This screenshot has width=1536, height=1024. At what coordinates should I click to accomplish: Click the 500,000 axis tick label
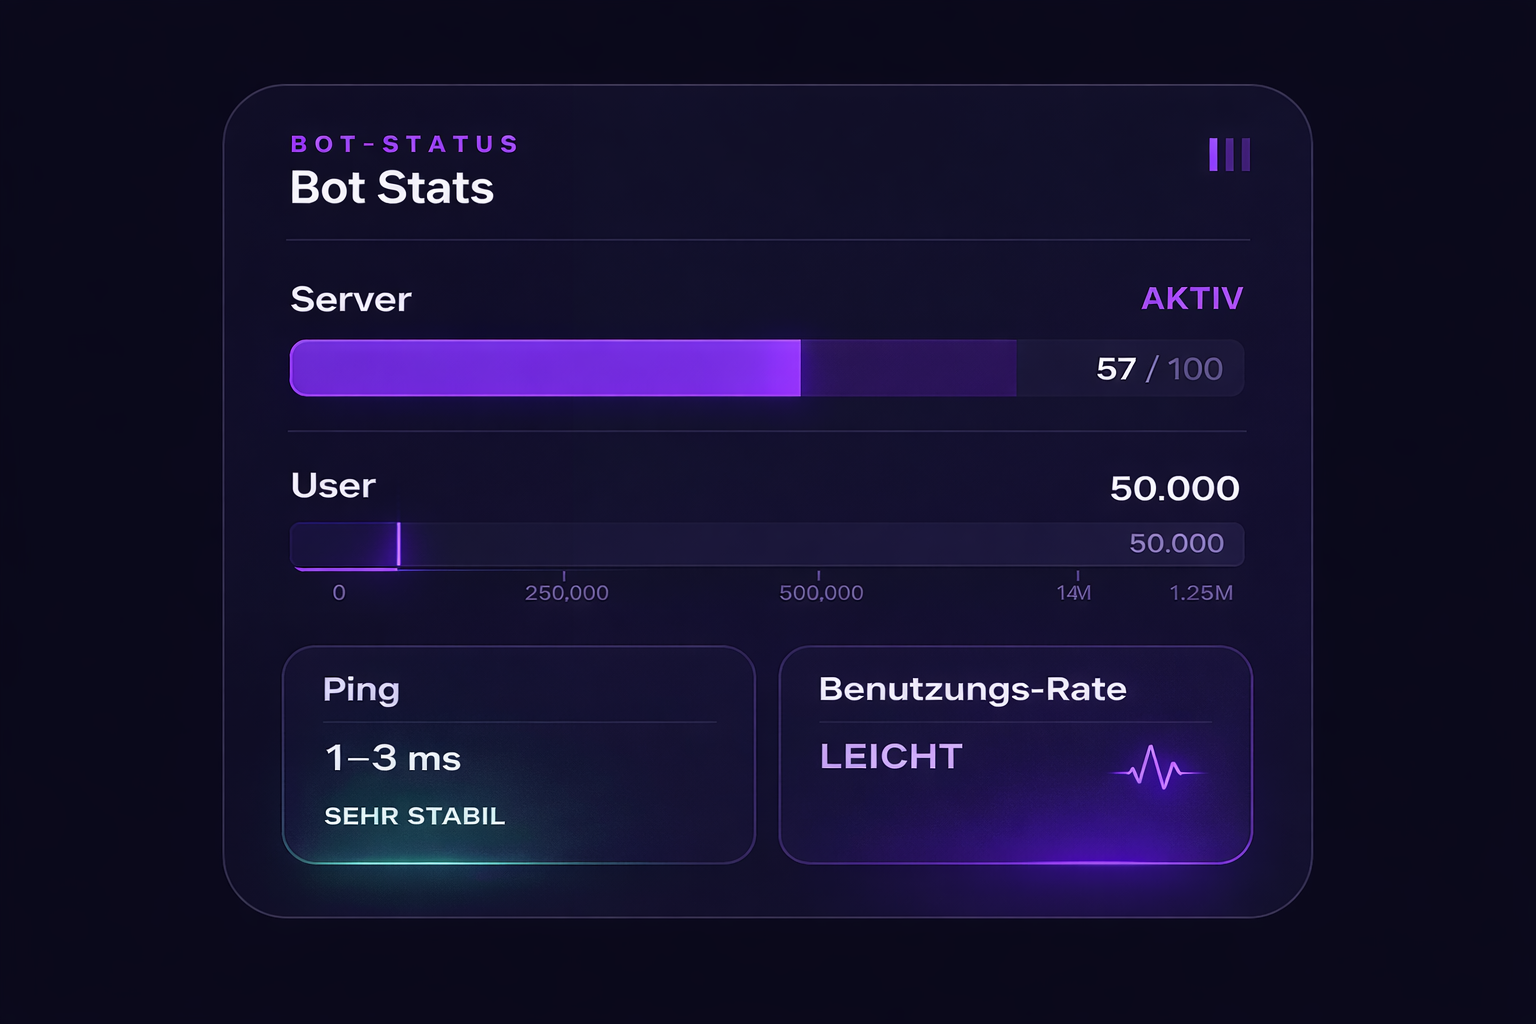tap(821, 593)
